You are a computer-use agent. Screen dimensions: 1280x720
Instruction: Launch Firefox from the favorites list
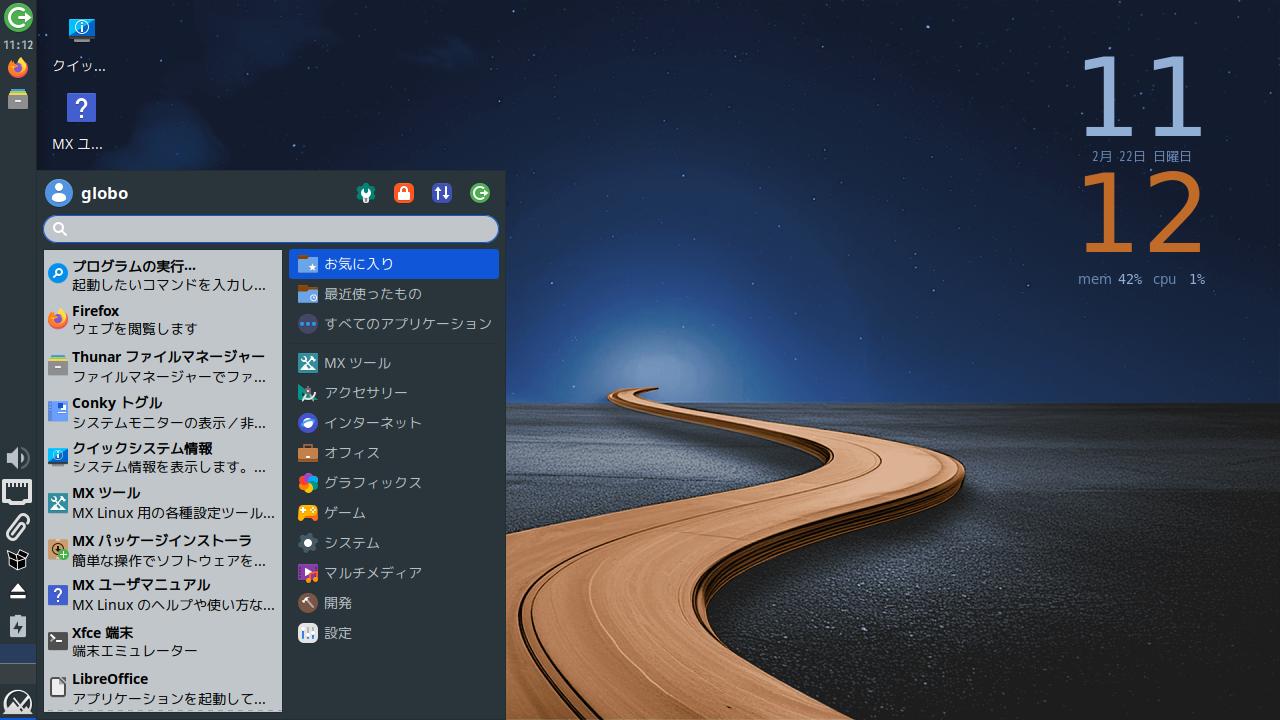pyautogui.click(x=162, y=319)
